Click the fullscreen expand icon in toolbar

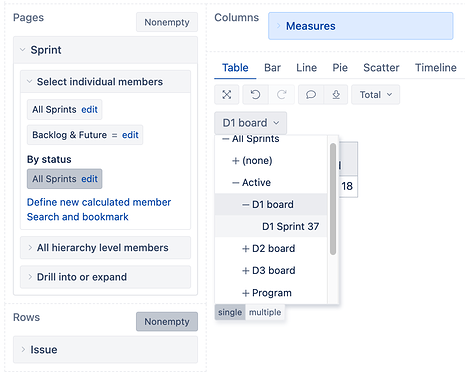point(227,95)
